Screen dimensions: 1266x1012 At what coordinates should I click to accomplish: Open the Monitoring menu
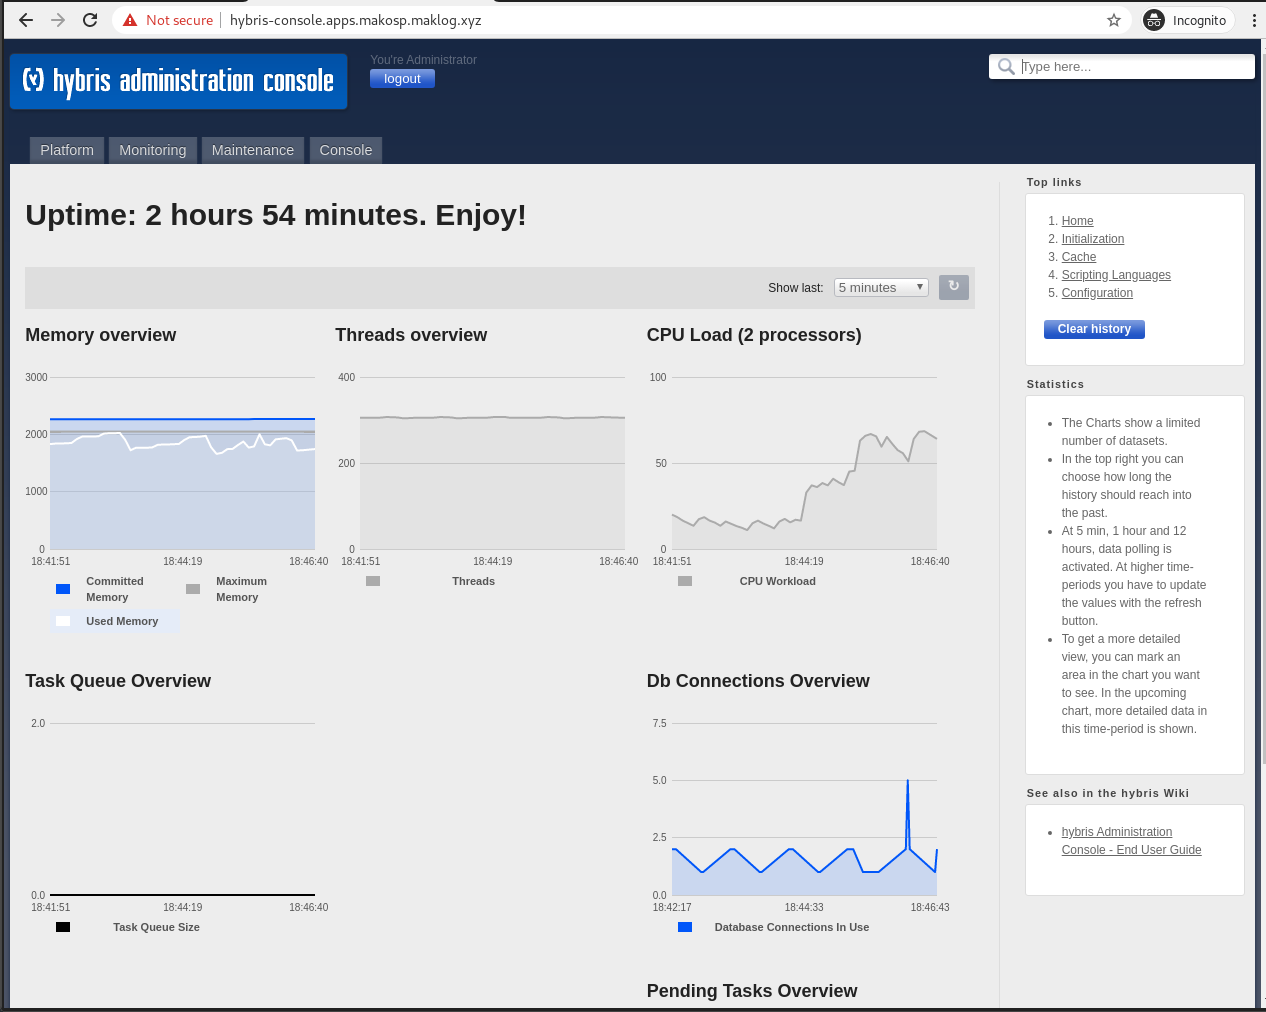(153, 150)
